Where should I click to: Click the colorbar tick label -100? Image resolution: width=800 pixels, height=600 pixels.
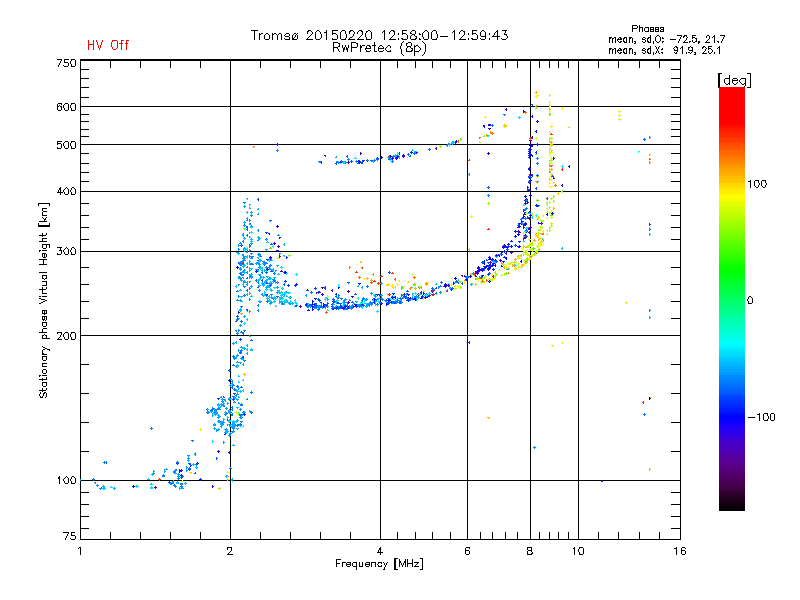762,417
